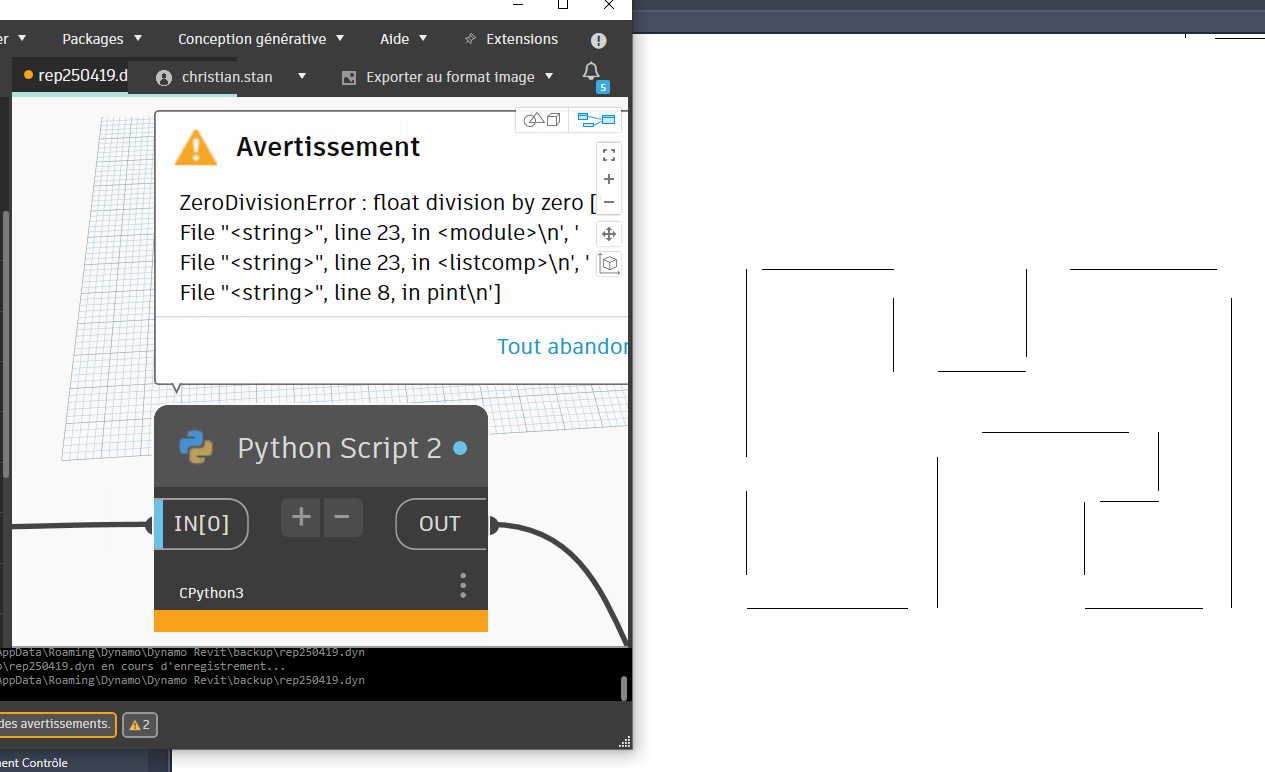Select the Python Script 2 node title

coord(339,448)
